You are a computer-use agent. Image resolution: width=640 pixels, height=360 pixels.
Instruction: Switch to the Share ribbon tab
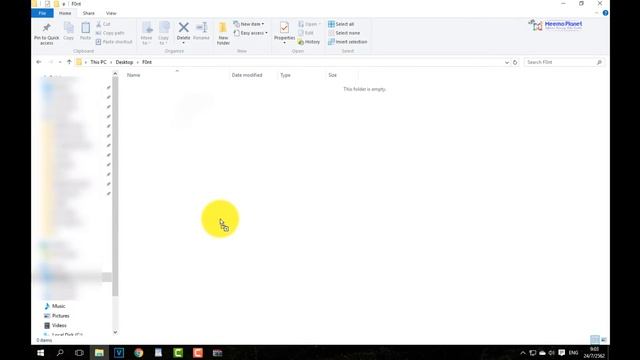click(89, 13)
